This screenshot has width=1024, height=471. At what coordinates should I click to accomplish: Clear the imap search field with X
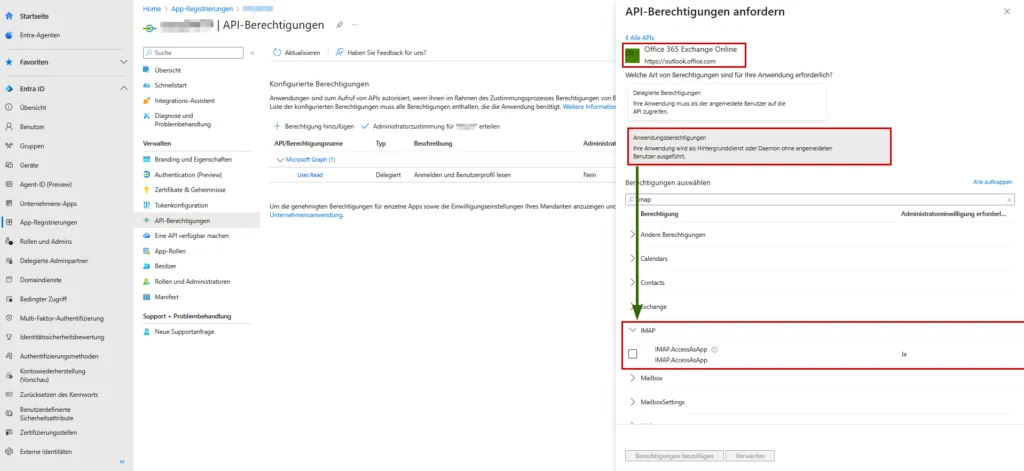click(x=1009, y=200)
